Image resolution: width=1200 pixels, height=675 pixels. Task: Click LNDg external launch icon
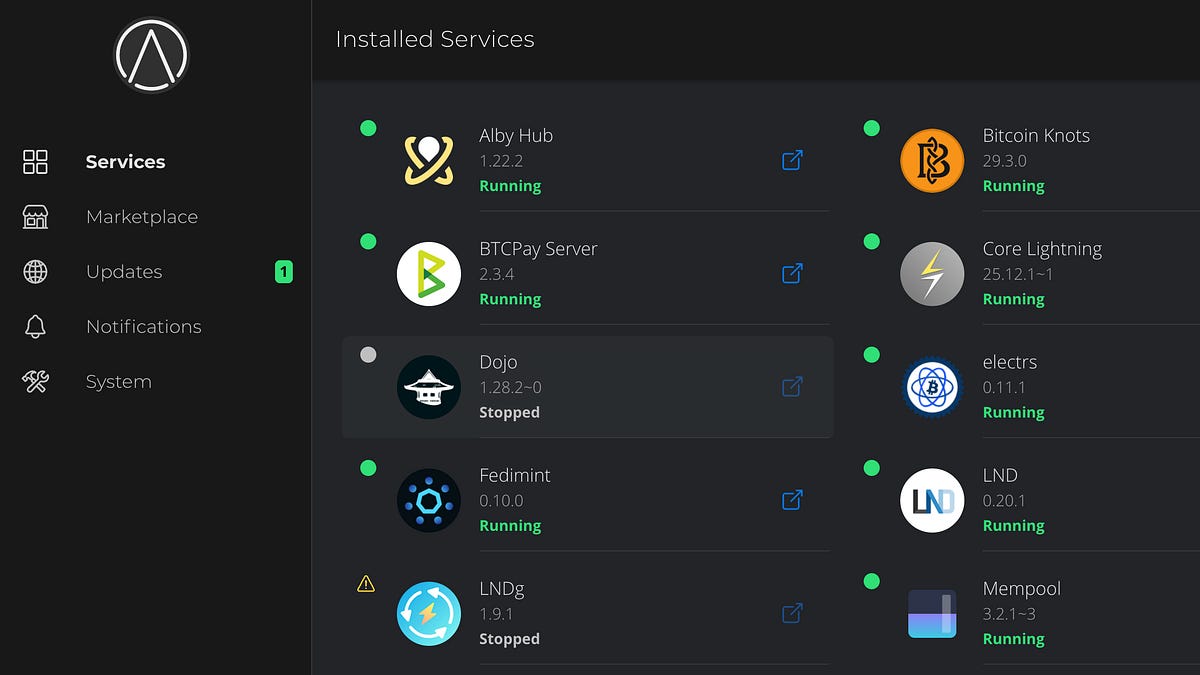click(x=792, y=612)
